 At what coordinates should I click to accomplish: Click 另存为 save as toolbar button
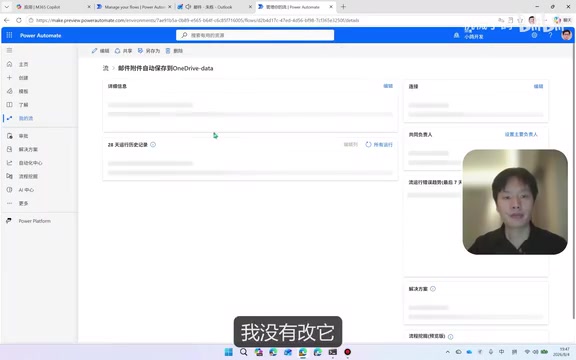tap(149, 51)
